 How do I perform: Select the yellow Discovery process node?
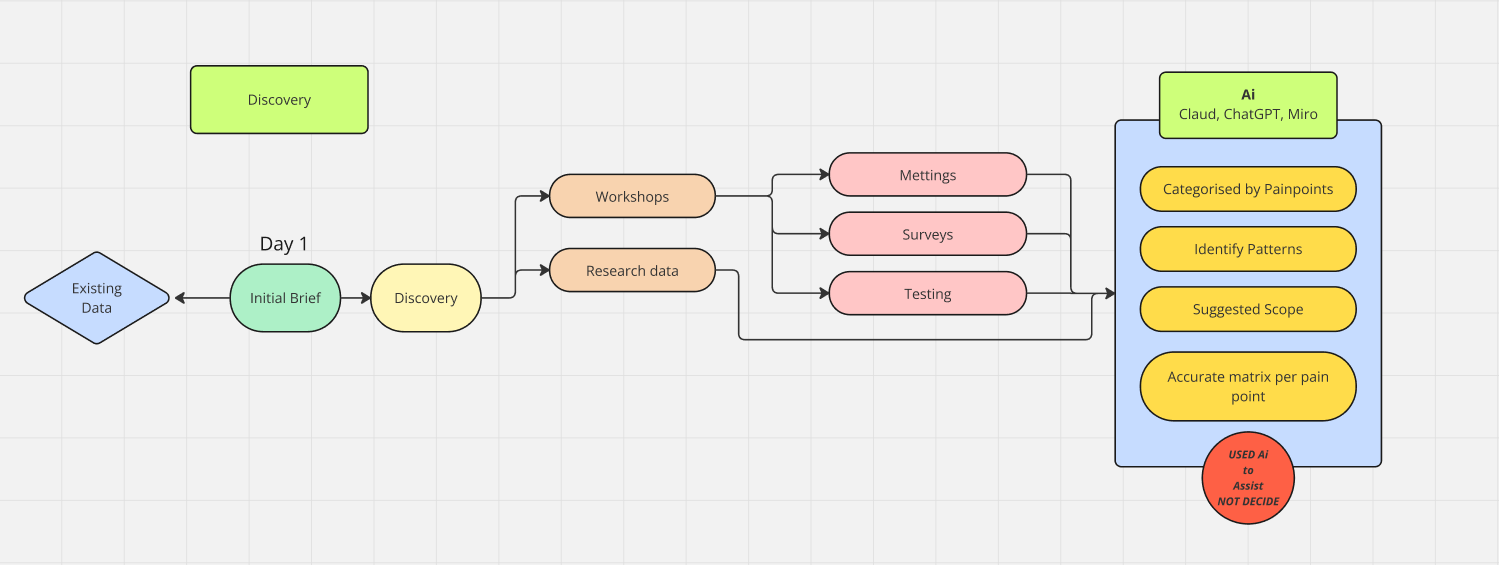pos(426,298)
